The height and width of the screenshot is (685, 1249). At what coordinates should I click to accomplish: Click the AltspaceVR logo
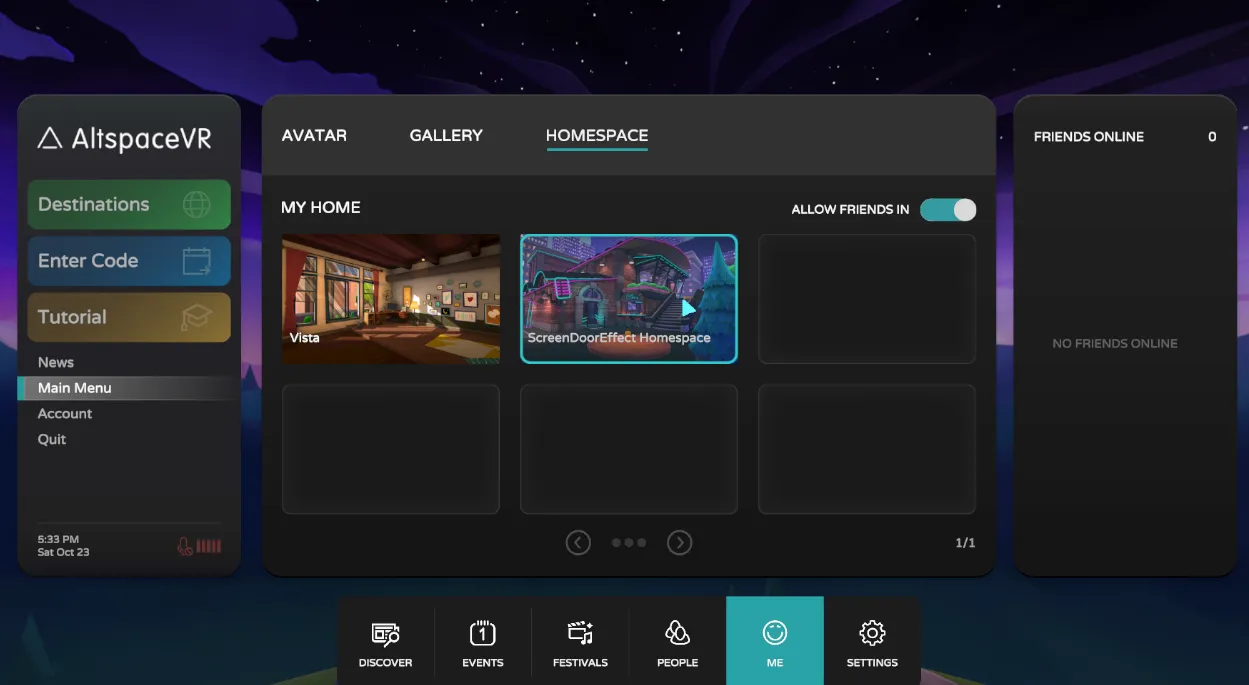(124, 138)
